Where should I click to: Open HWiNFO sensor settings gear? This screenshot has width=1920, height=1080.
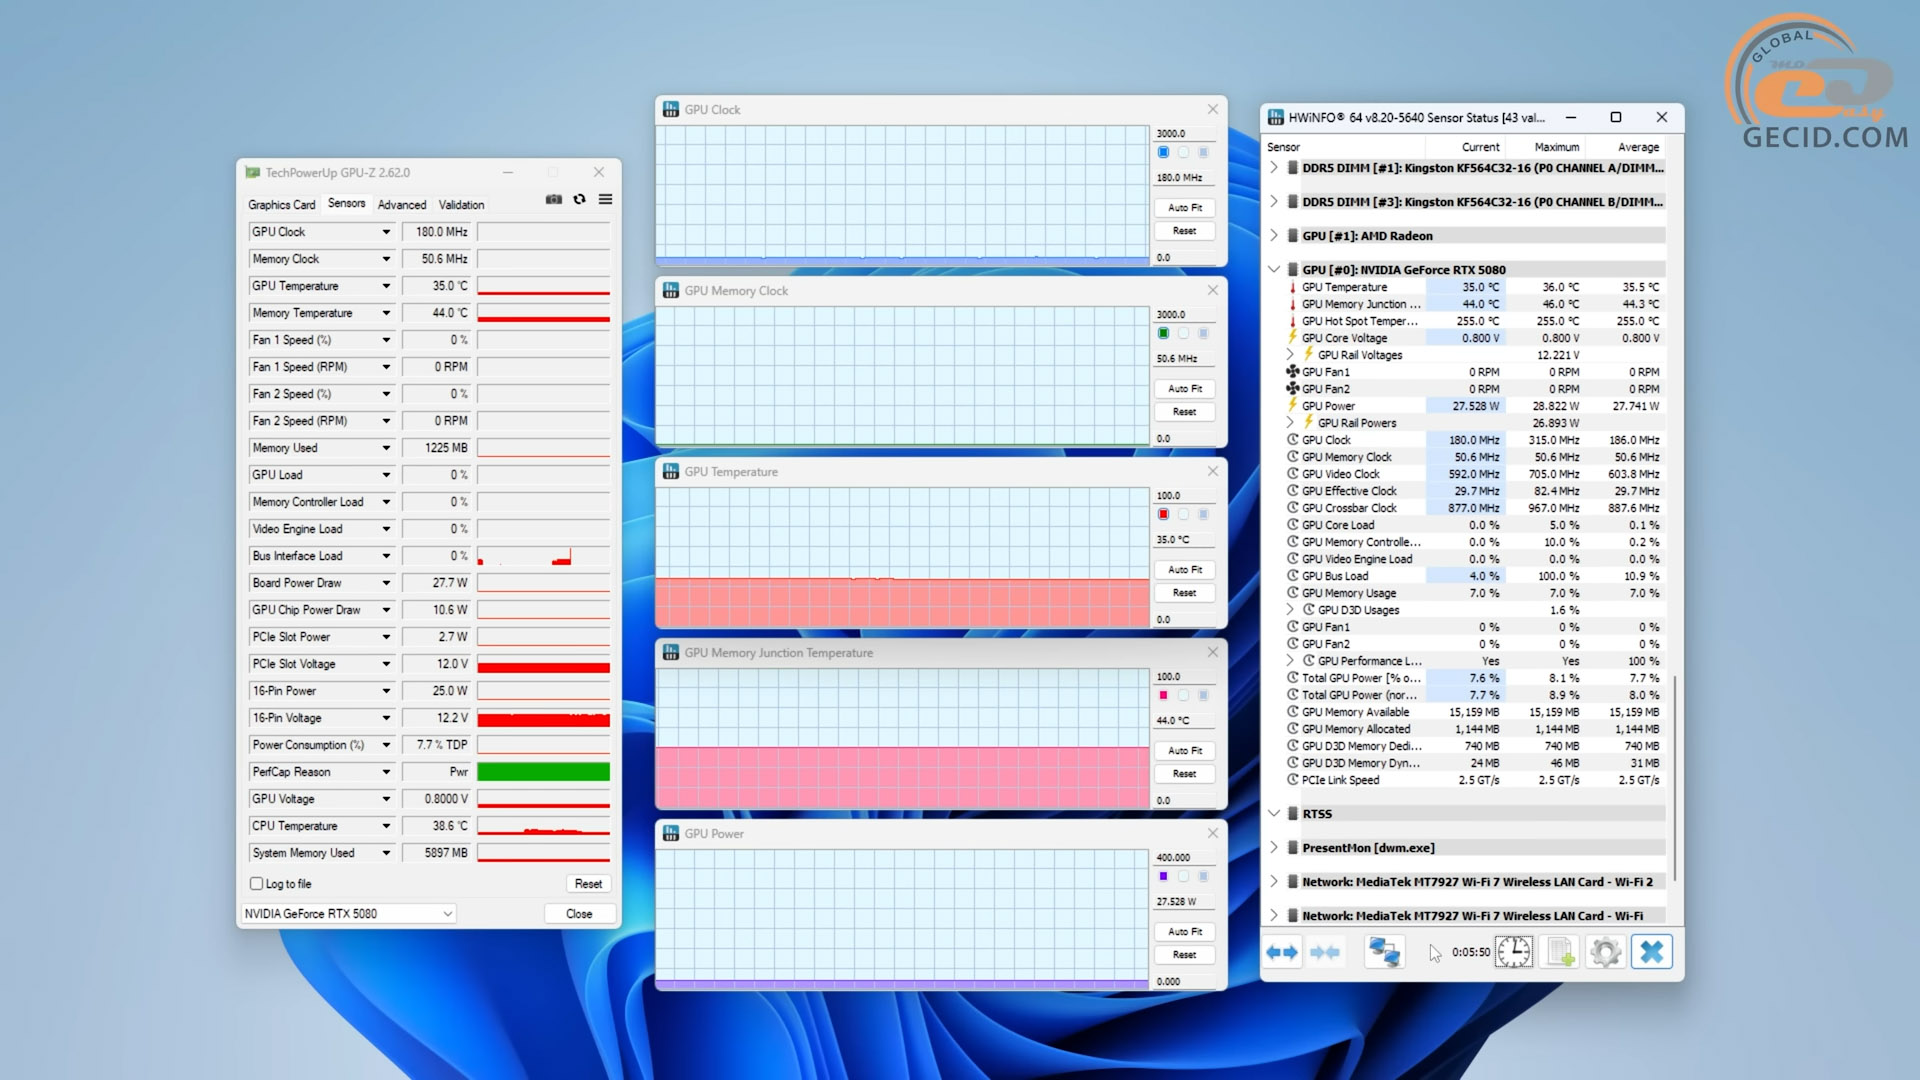click(x=1605, y=952)
